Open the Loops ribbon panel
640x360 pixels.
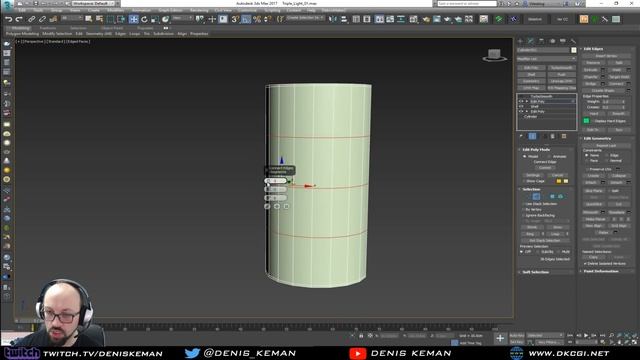coord(134,34)
